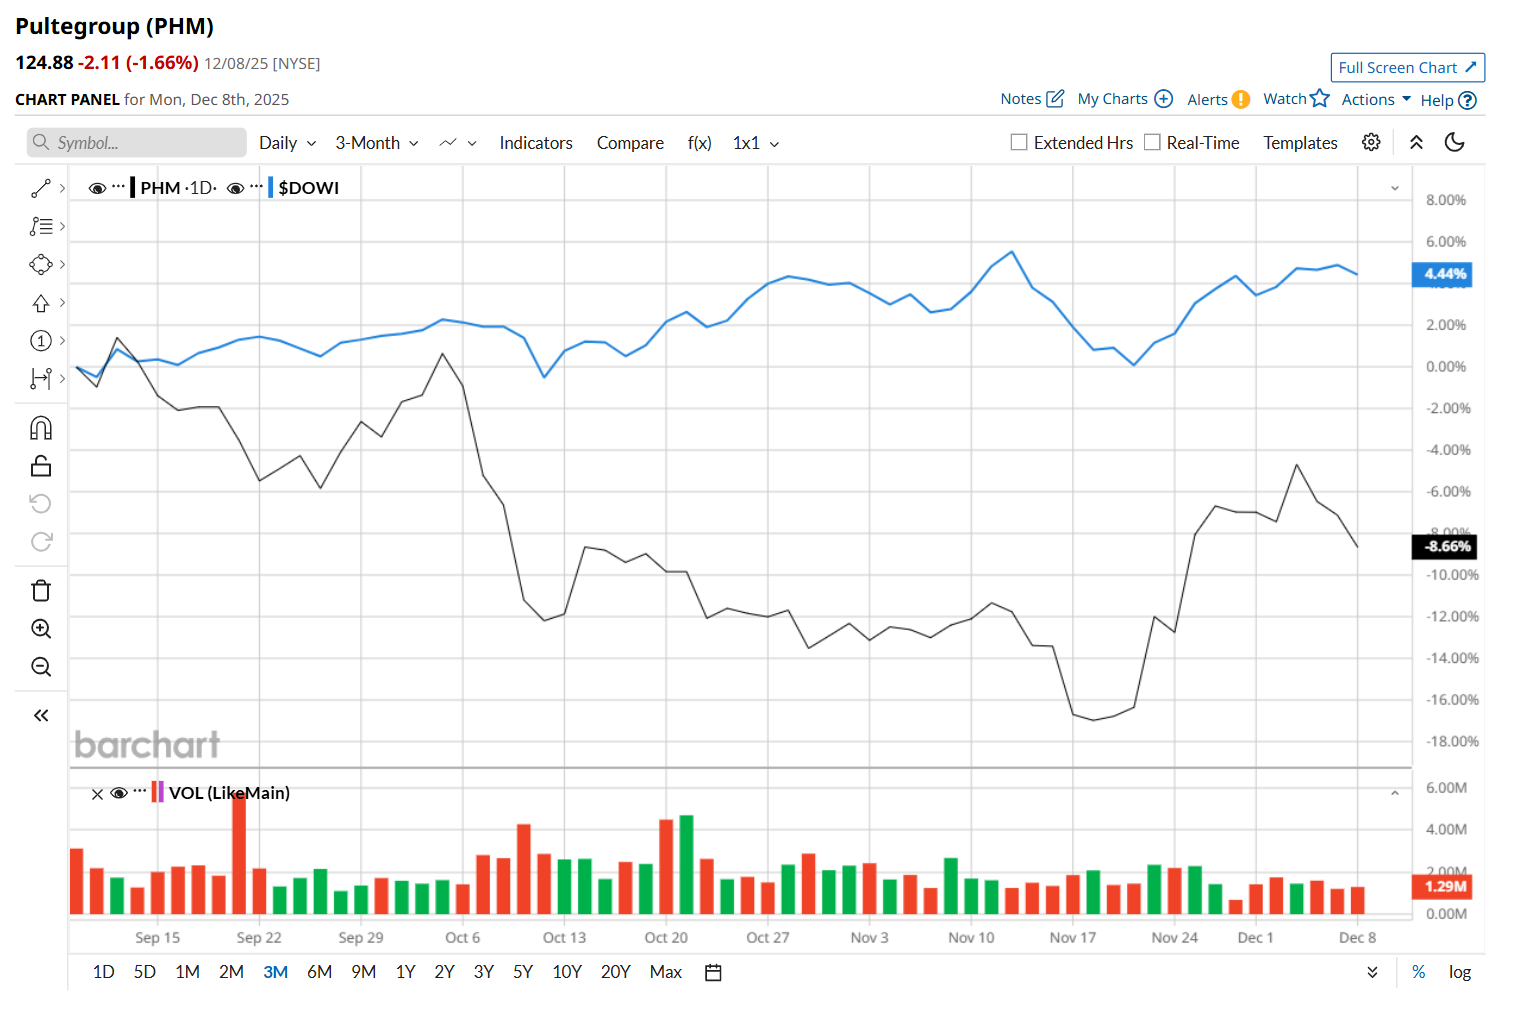Click the redo arrow icon

(41, 541)
